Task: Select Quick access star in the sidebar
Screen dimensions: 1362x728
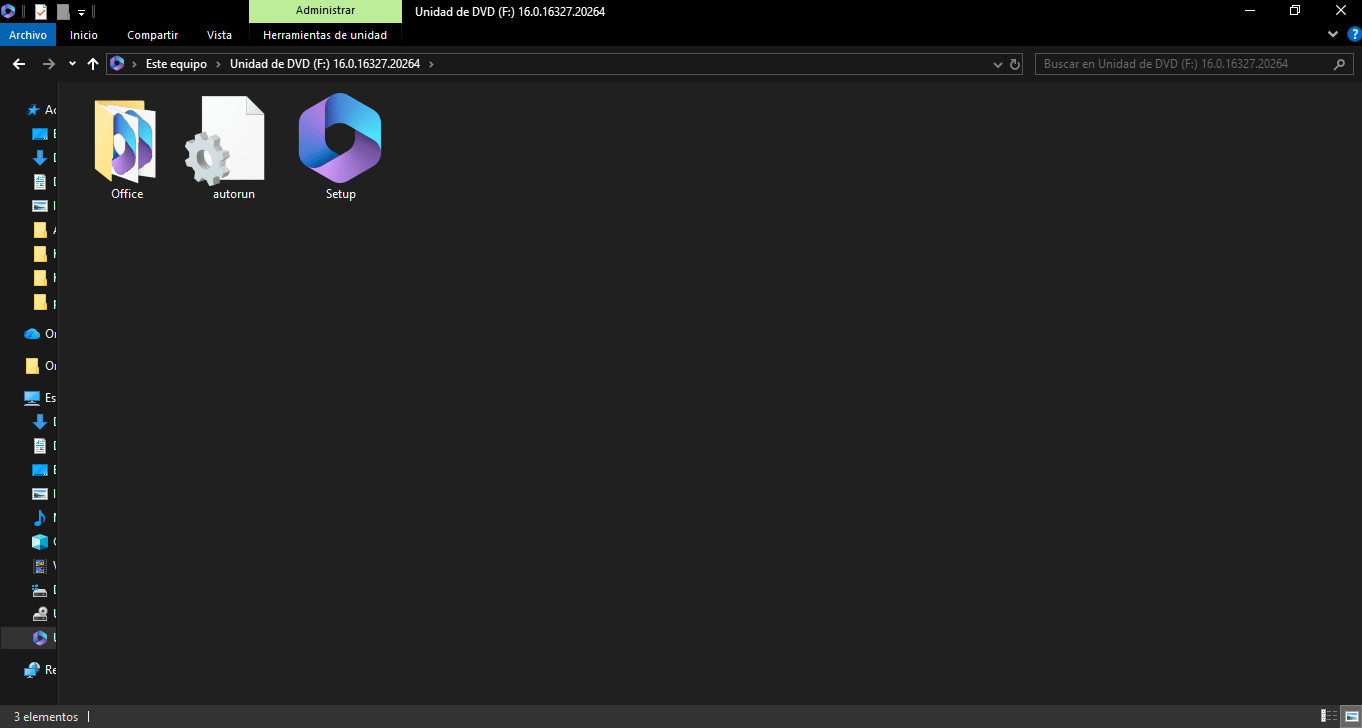Action: point(33,110)
